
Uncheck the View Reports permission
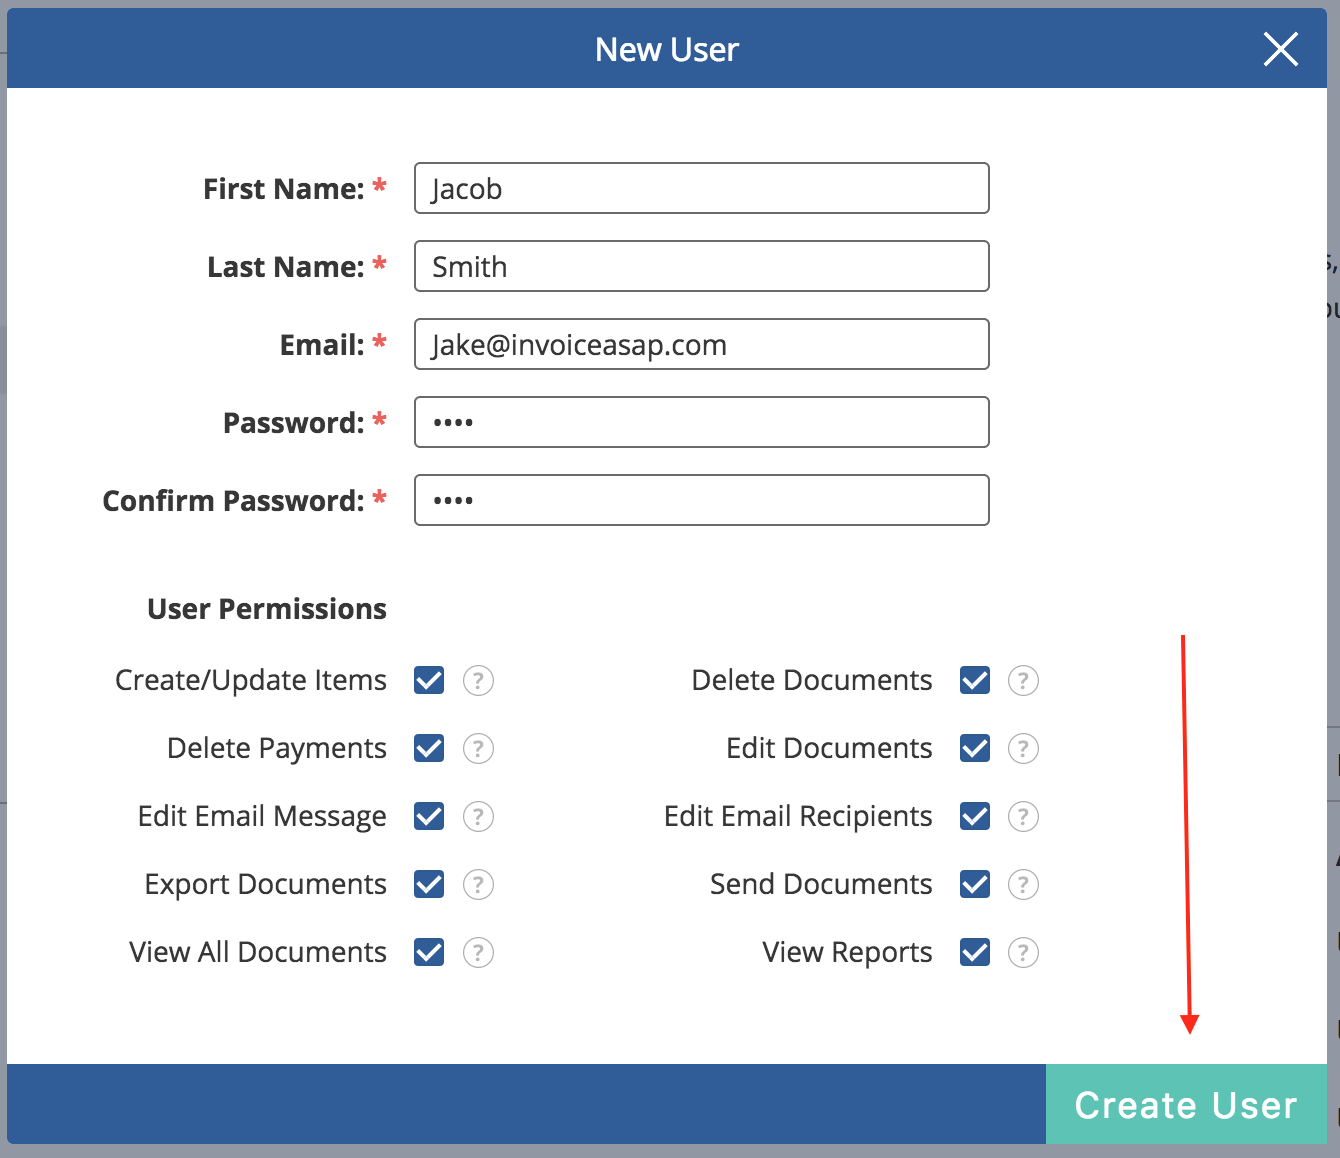click(x=975, y=953)
